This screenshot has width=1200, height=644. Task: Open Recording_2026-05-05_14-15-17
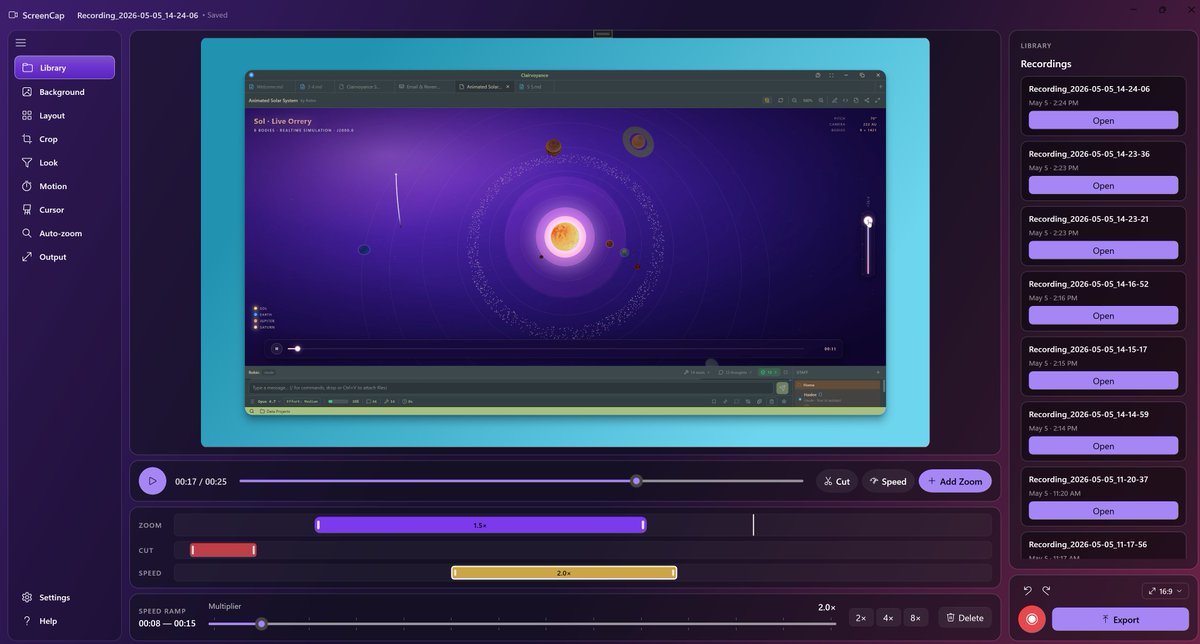point(1103,380)
